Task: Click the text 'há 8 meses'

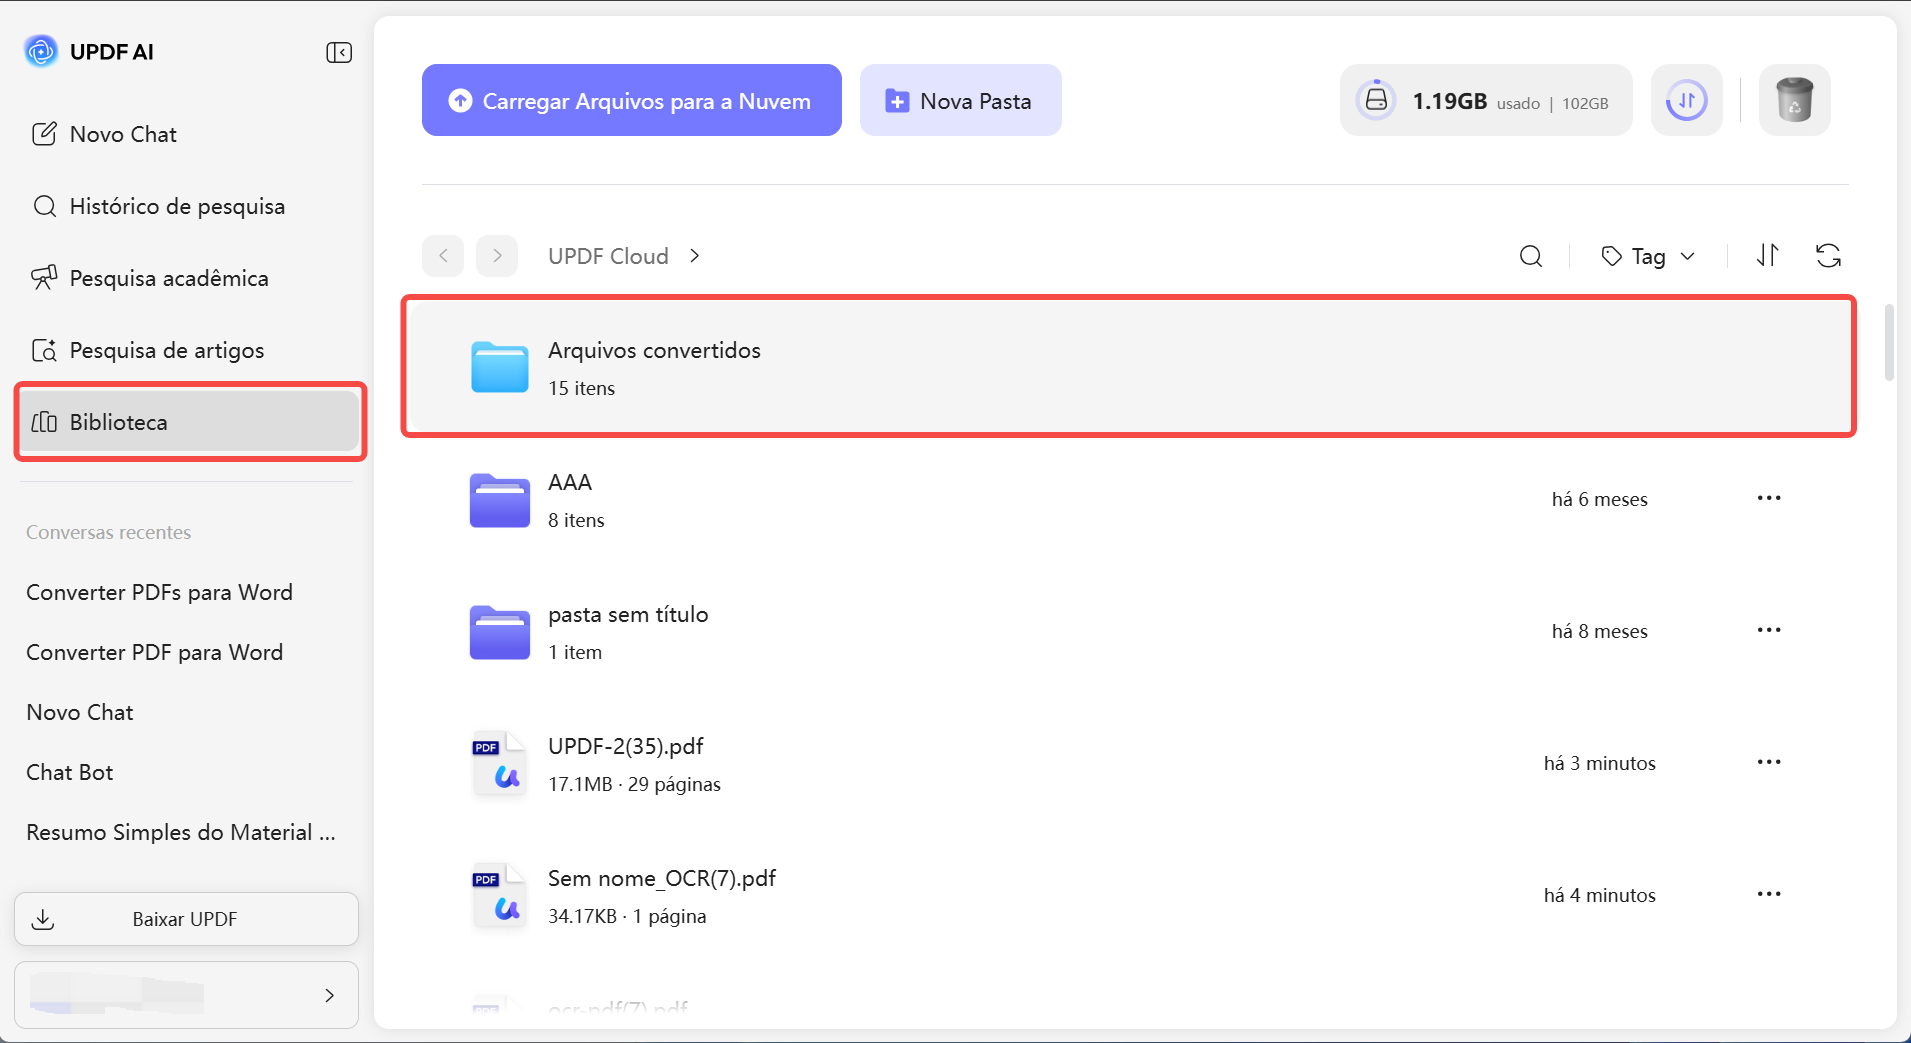Action: pos(1599,631)
